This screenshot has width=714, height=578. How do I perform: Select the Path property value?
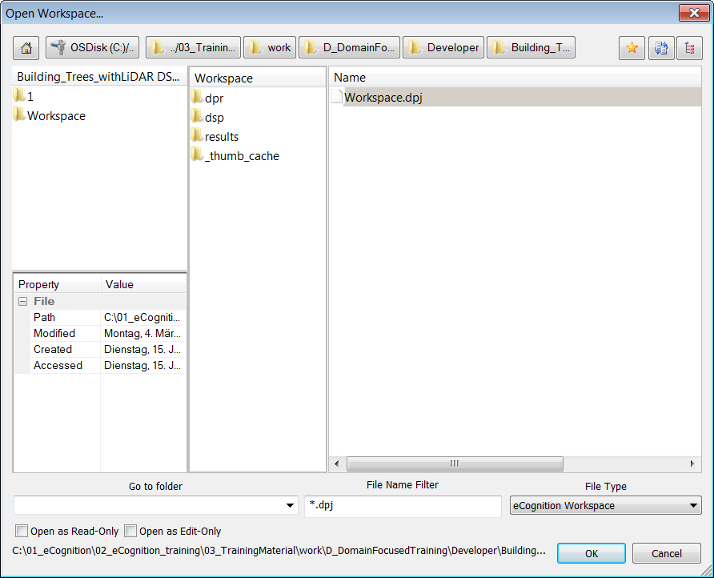tap(143, 317)
